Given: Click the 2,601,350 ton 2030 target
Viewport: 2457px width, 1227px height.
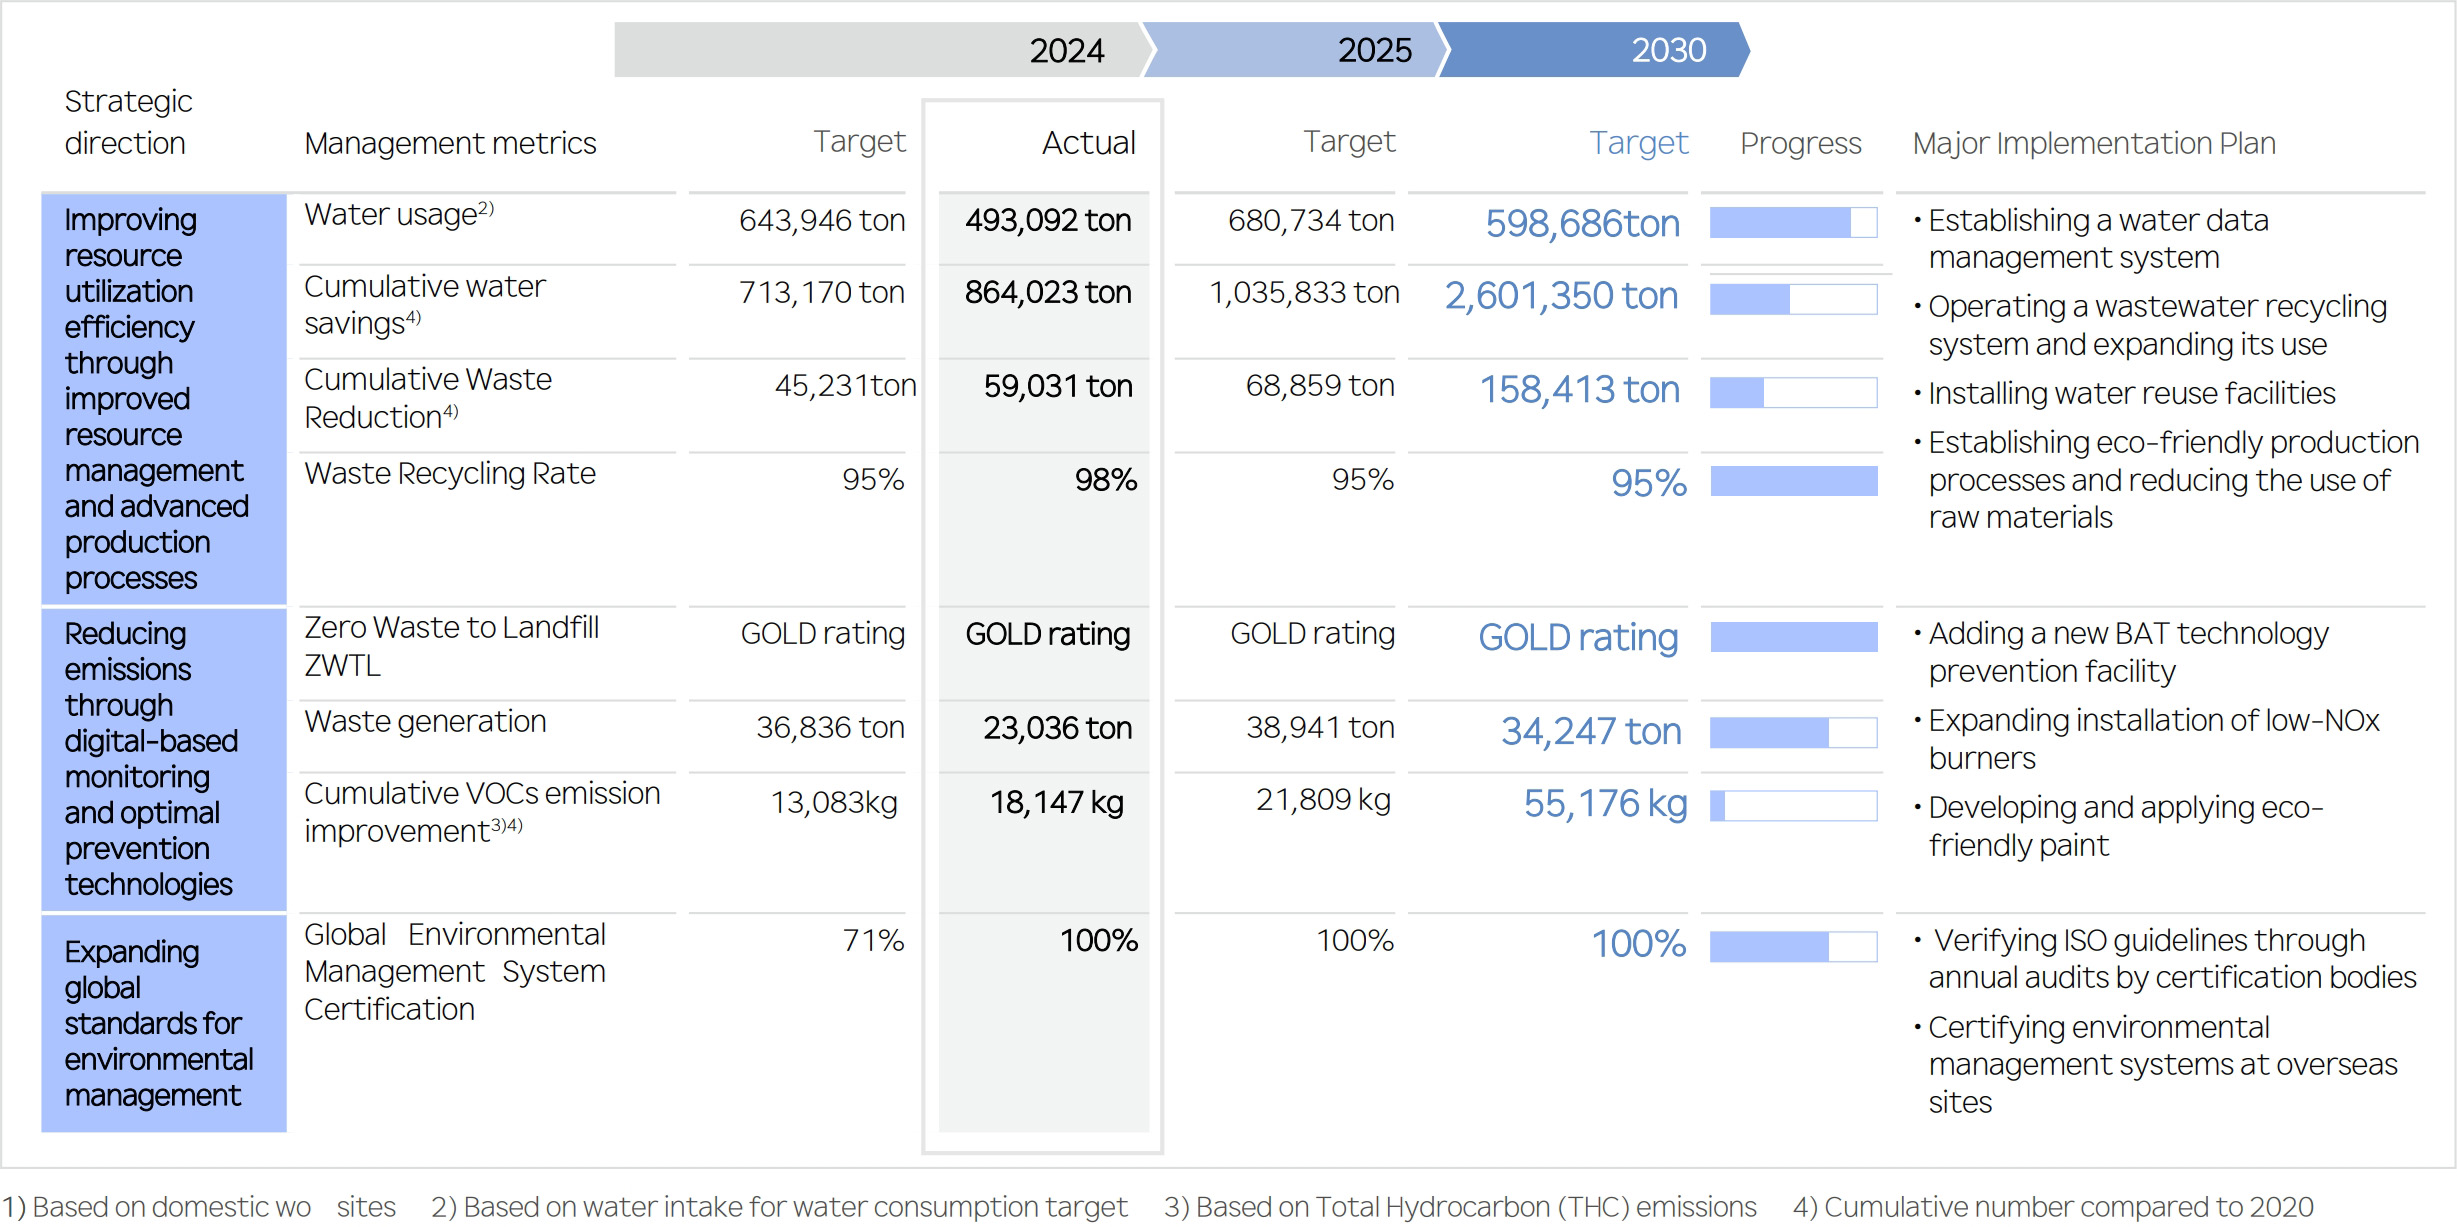Looking at the screenshot, I should pos(1561,296).
